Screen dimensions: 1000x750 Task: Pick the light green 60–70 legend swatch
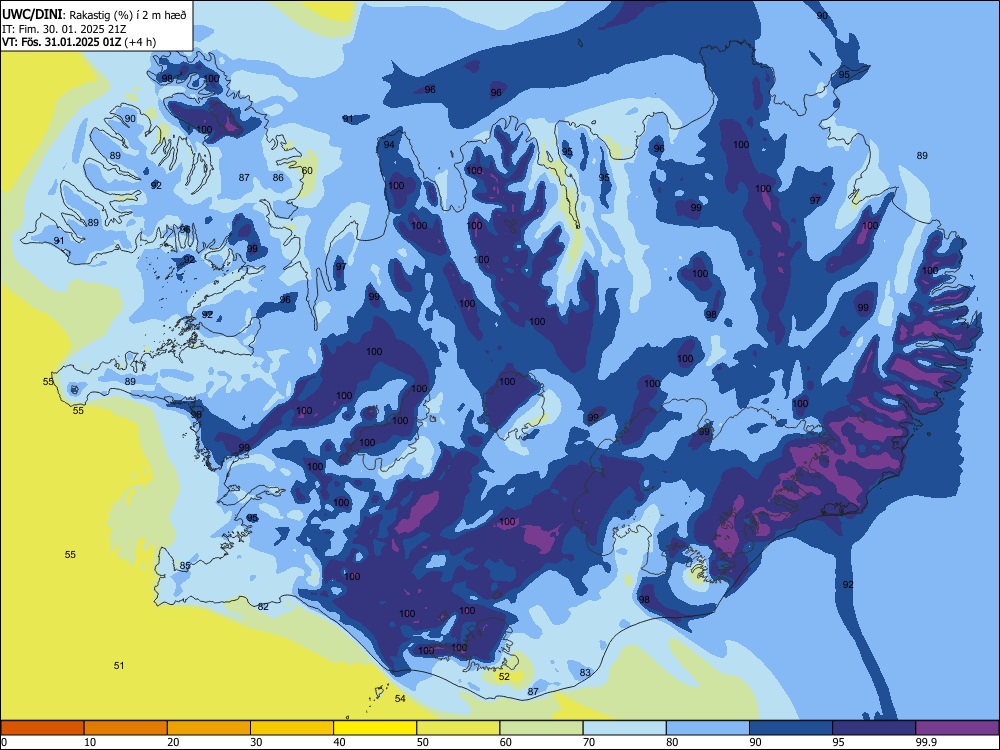pos(541,728)
